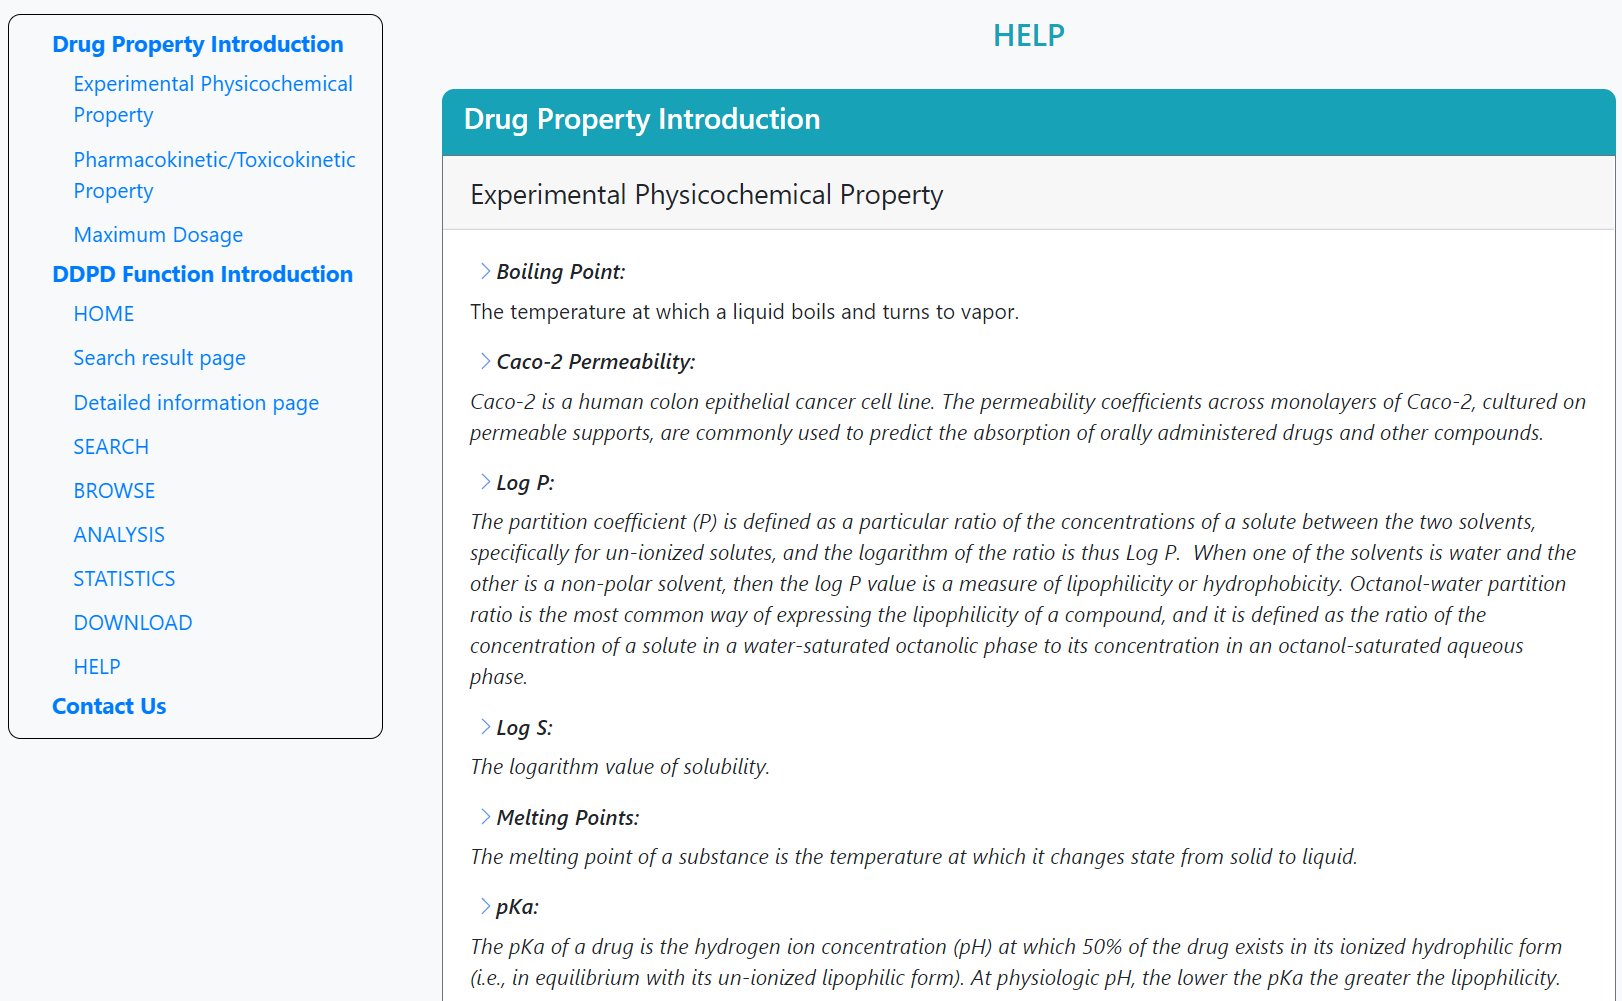
Task: Click the Contact Us sidebar heading
Action: 109,706
